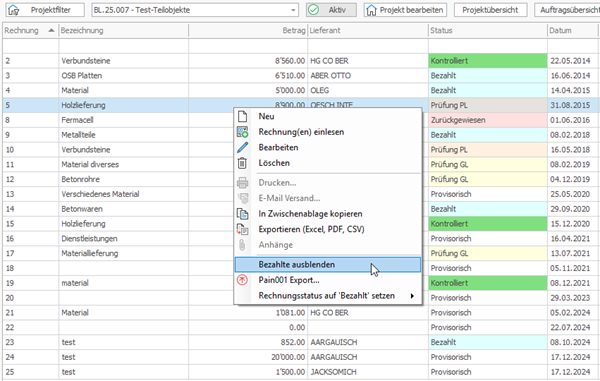600x381 pixels.
Task: Select the Zurückgewiesen status cell of invoice 8
Action: pos(488,120)
